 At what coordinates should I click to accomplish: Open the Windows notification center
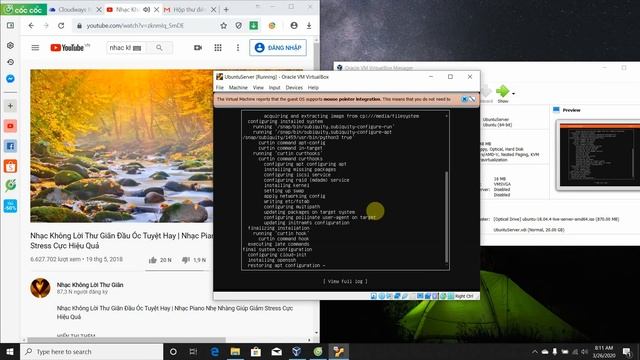coord(627,351)
